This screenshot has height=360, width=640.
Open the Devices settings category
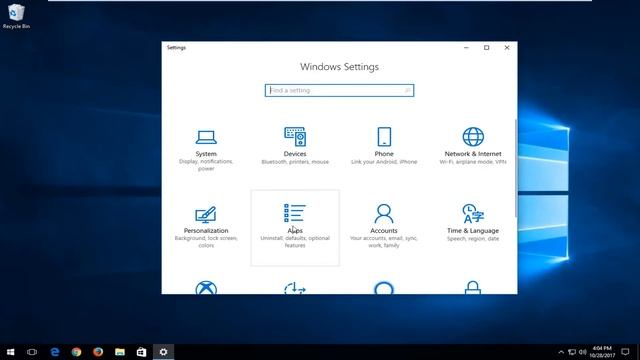[295, 146]
